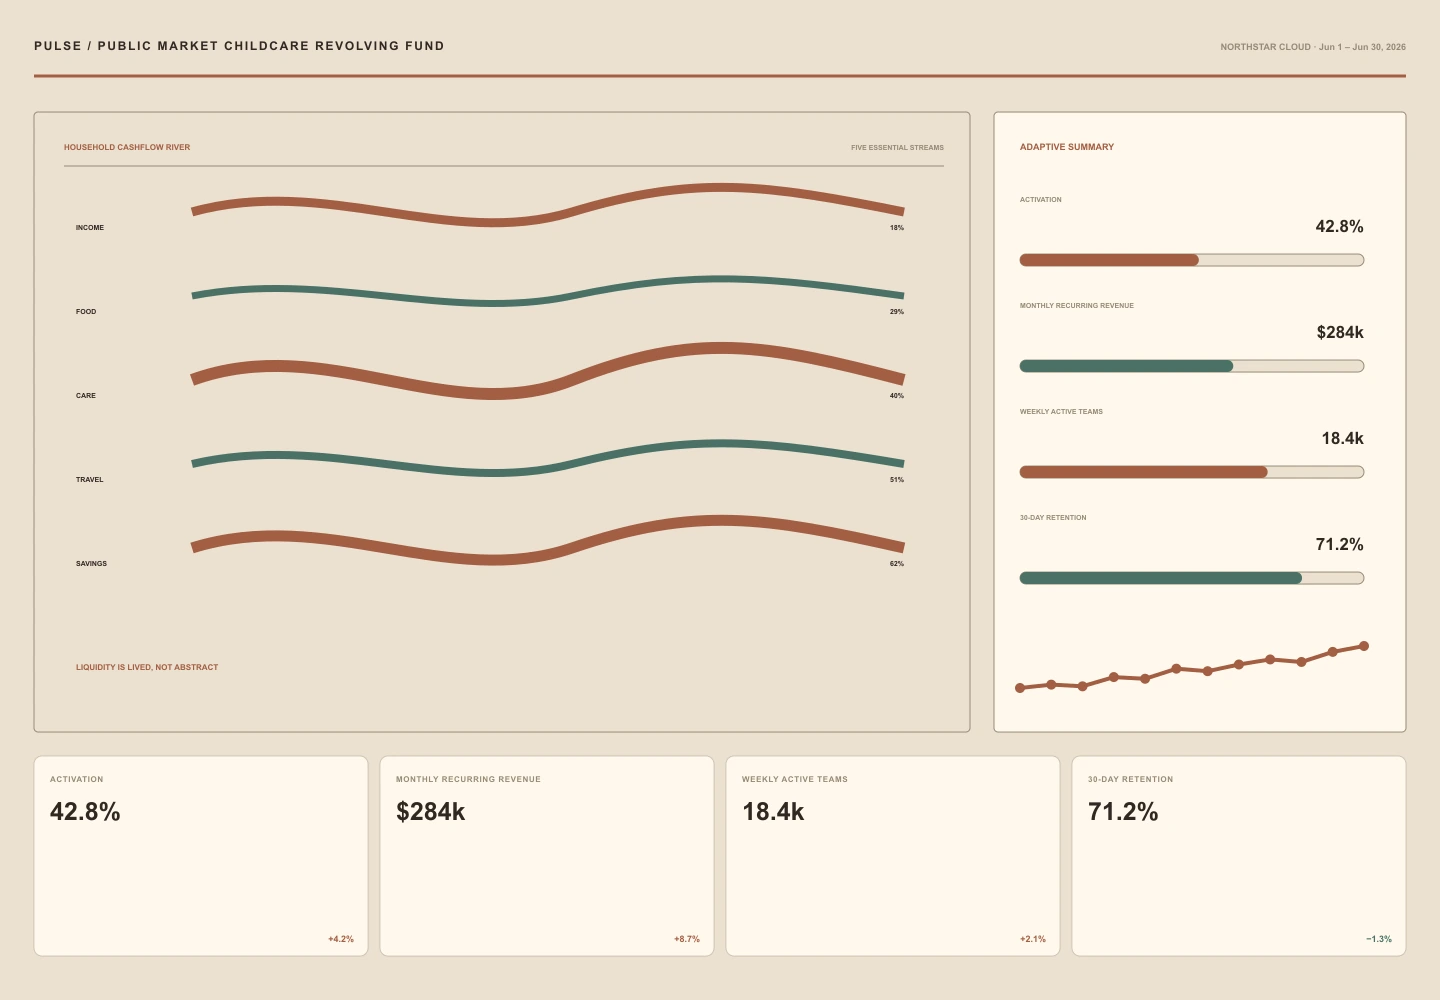Click the Weekly Active Teams progress bar

1192,472
